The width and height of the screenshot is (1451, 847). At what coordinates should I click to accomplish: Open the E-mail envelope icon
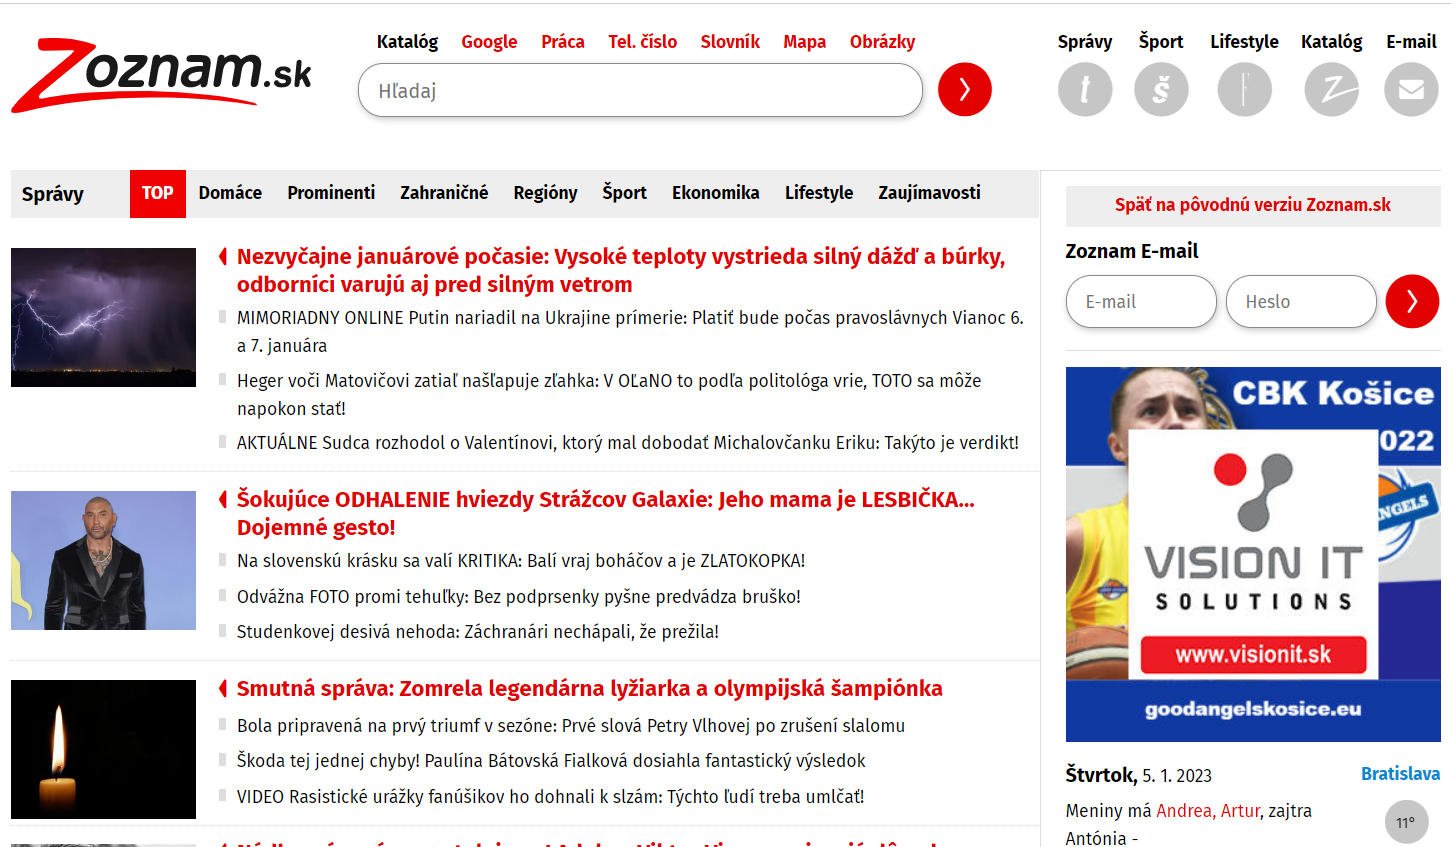coord(1410,90)
